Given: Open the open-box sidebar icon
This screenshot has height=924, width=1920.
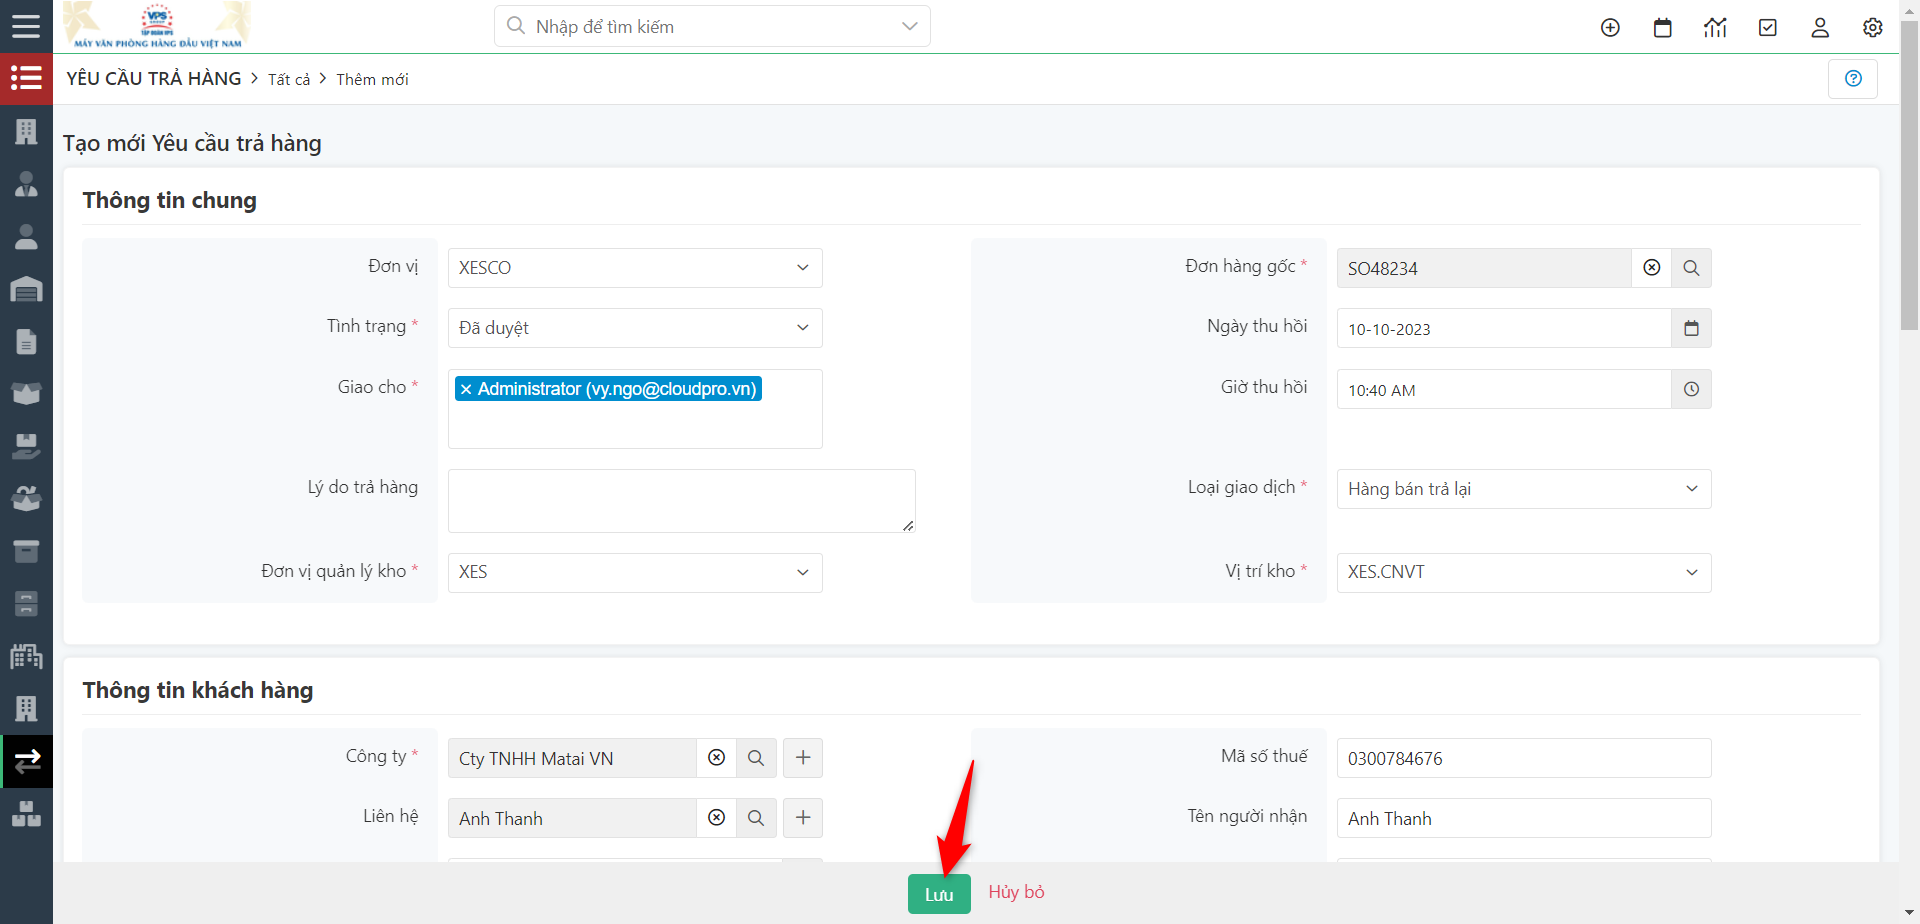Looking at the screenshot, I should pos(26,393).
